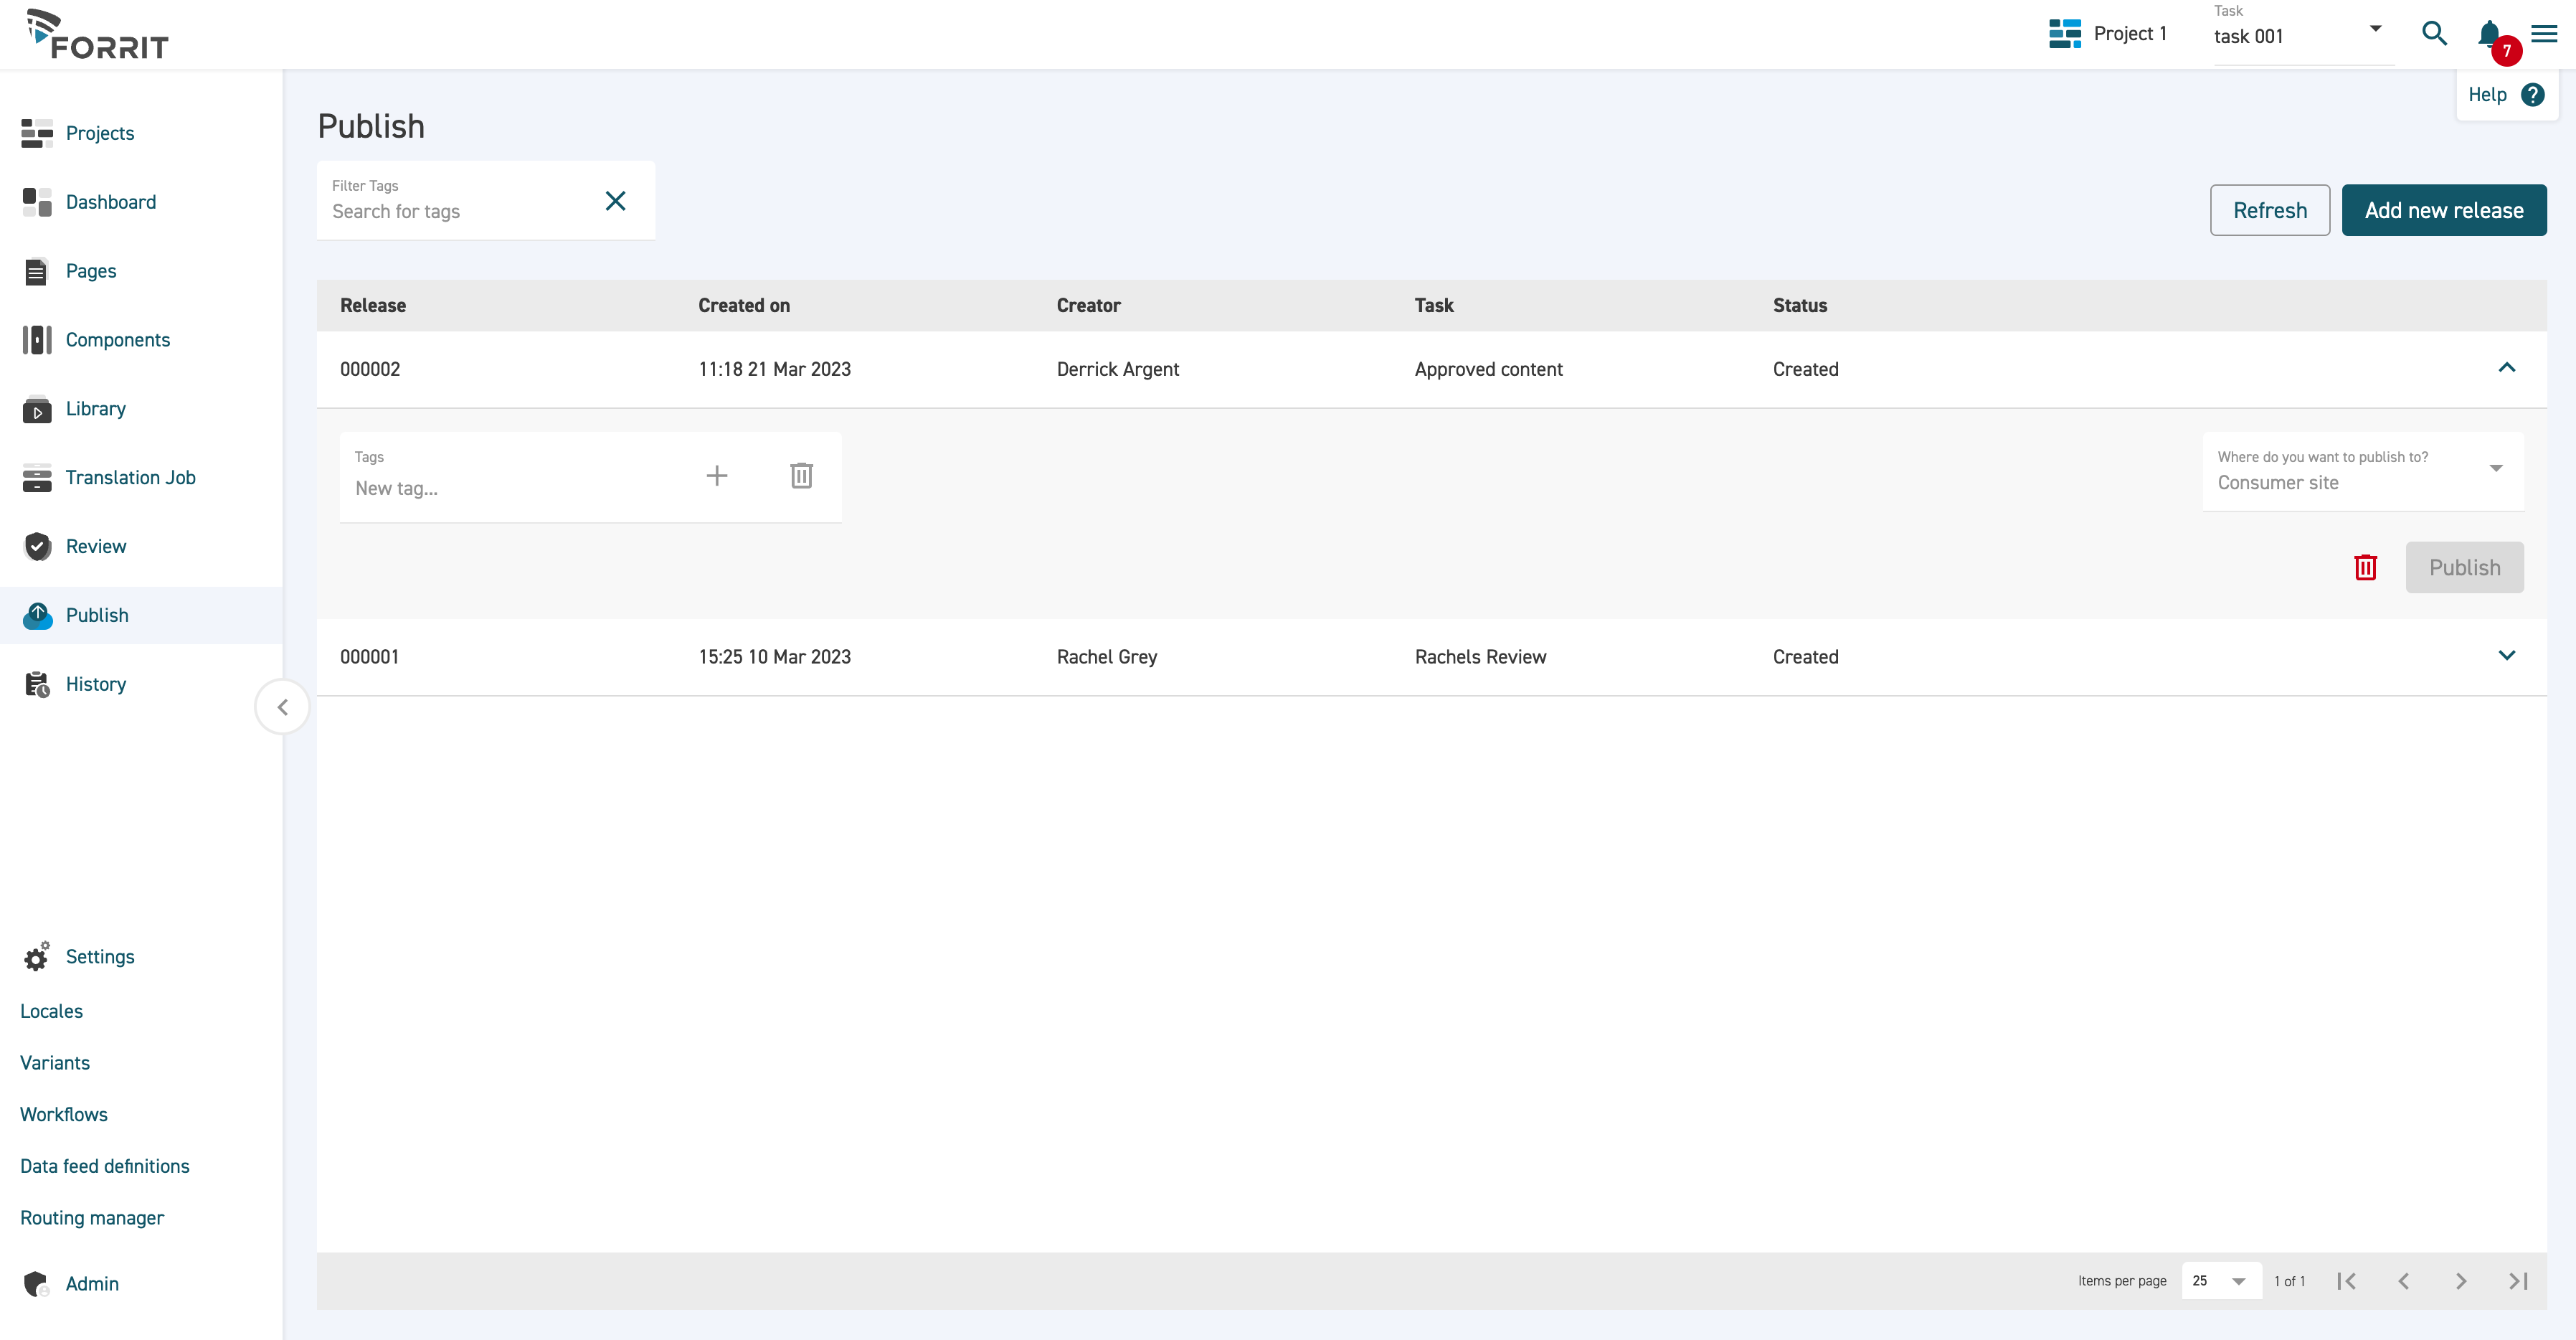Image resolution: width=2576 pixels, height=1340 pixels.
Task: Click the Project 1 label in header
Action: (2130, 34)
